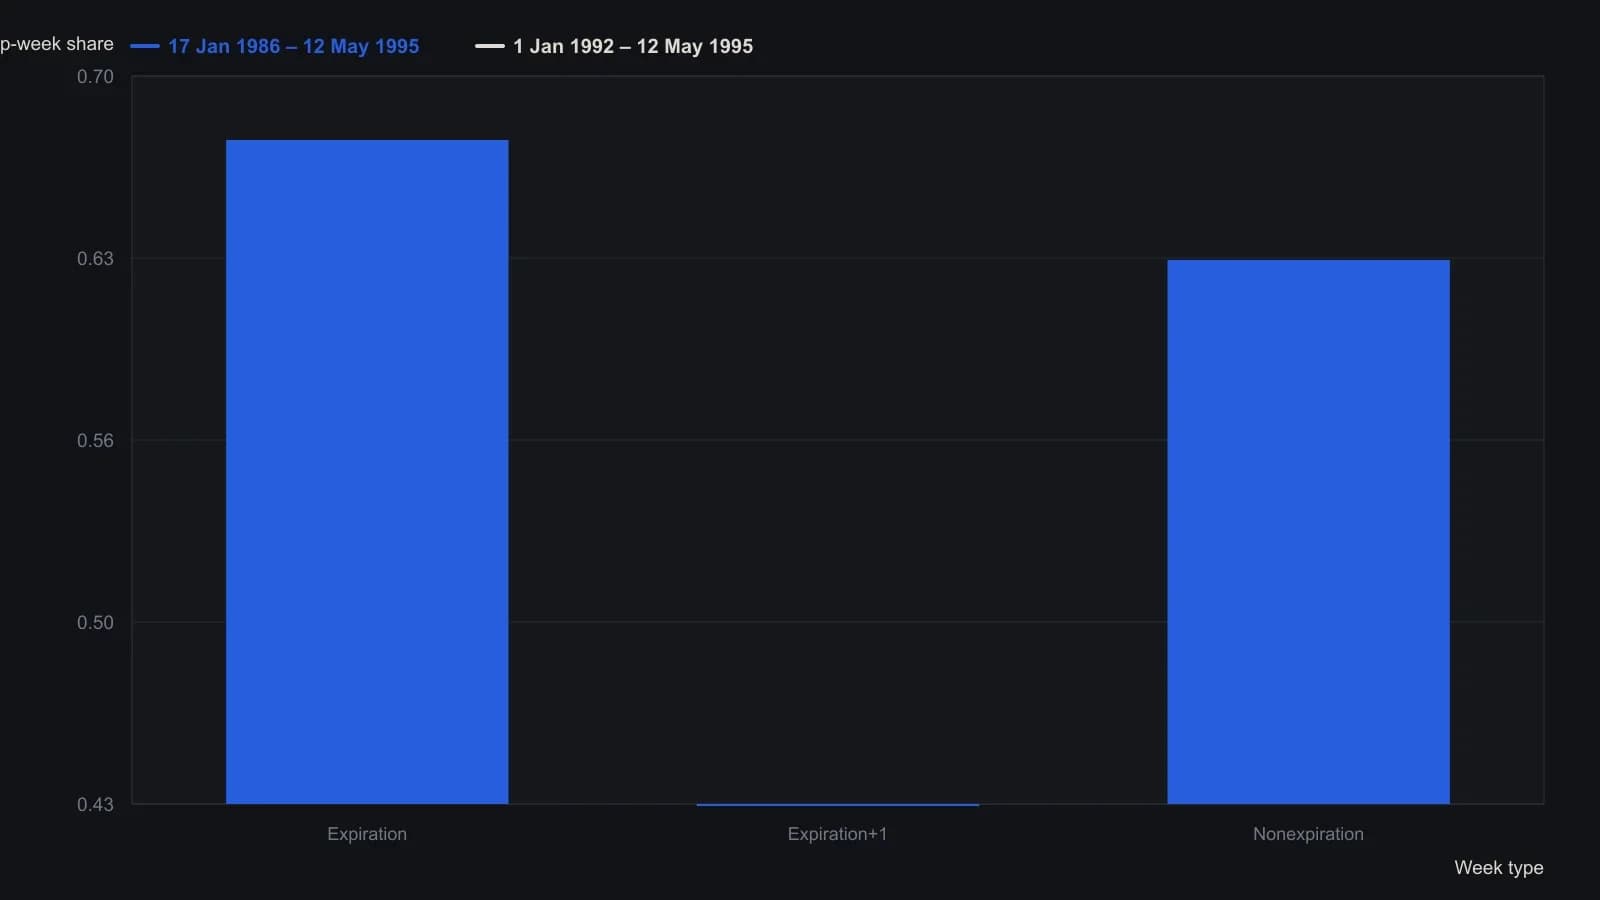Select the Expiration bar
The width and height of the screenshot is (1600, 900).
[367, 472]
